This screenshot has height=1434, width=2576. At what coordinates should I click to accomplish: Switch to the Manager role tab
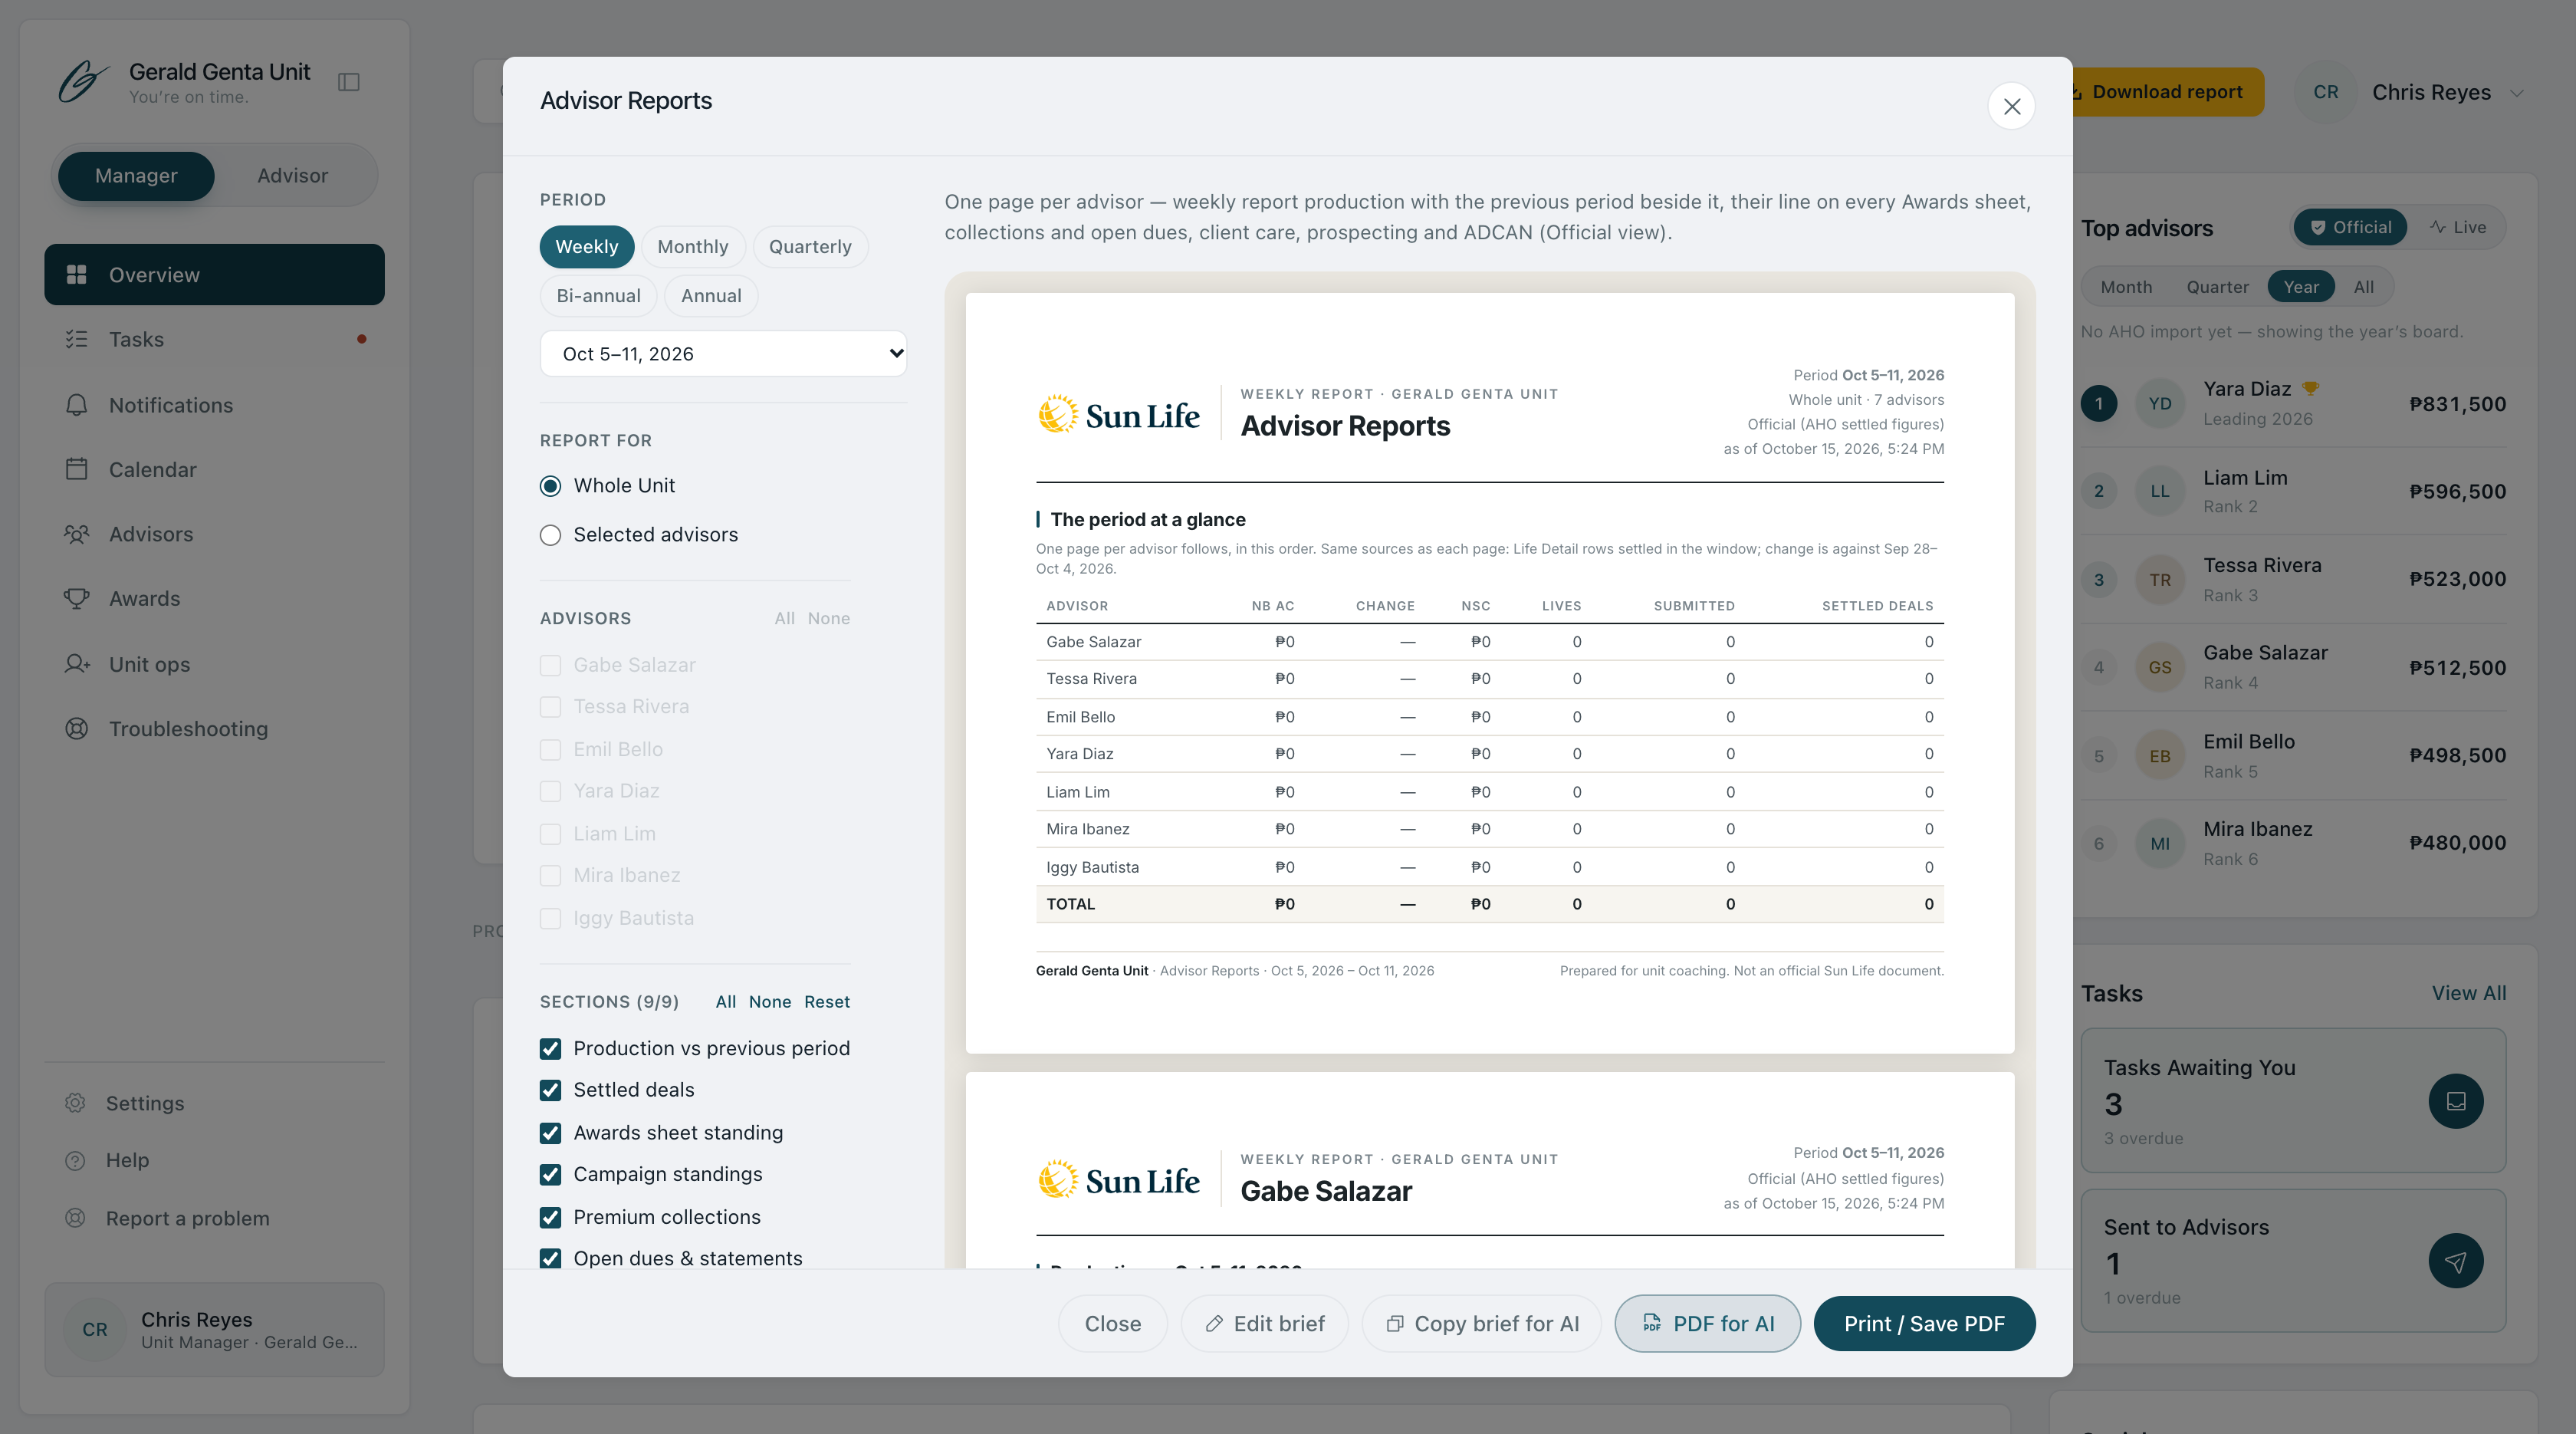point(136,175)
